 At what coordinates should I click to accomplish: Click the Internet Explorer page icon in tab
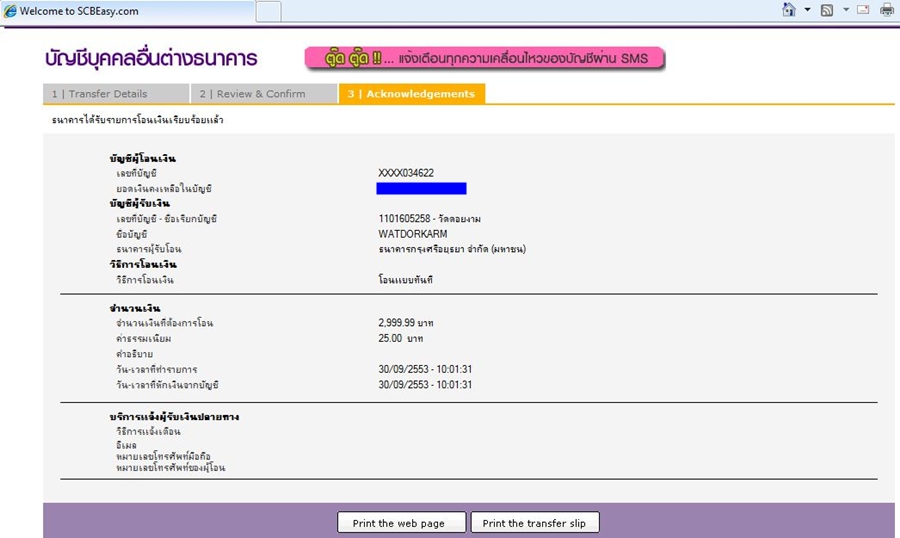[x=10, y=11]
